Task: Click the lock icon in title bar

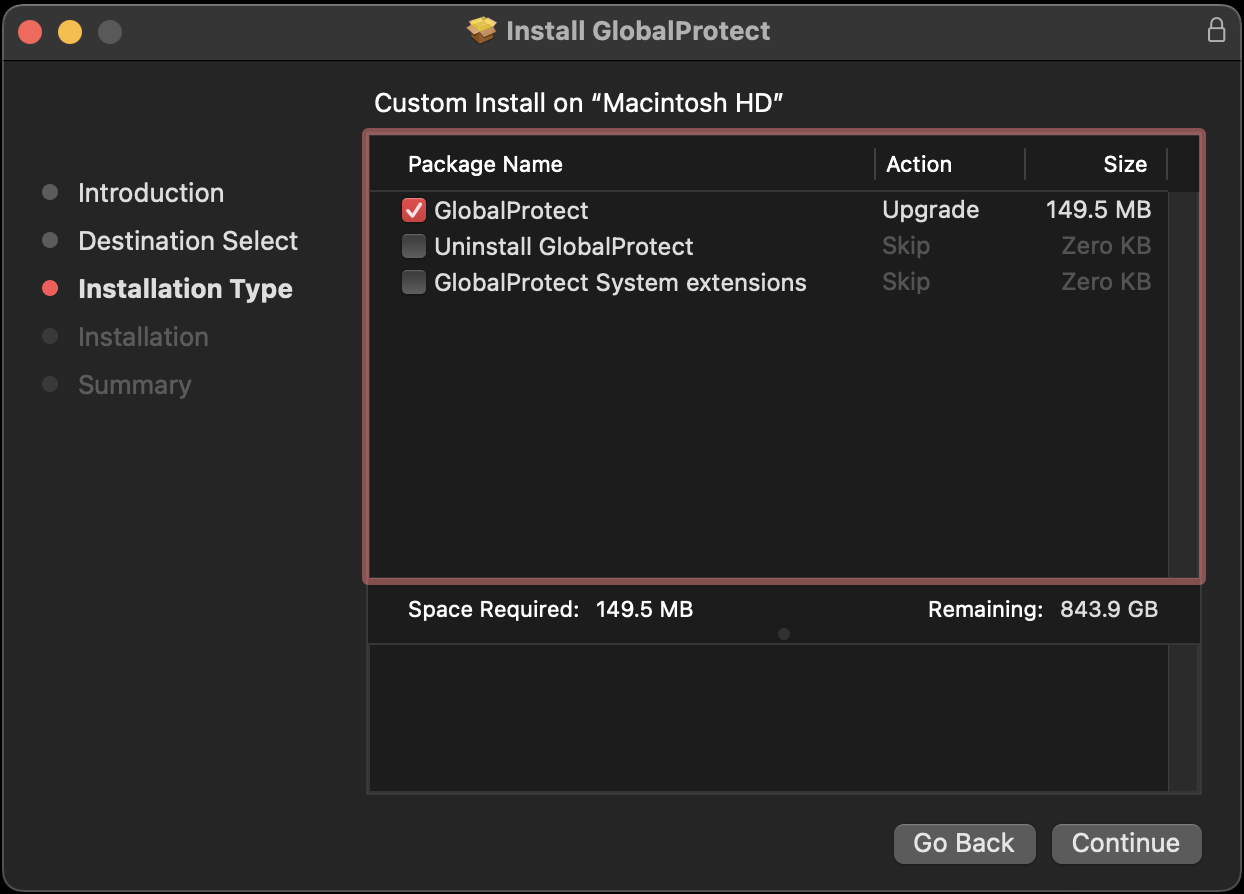Action: [x=1216, y=31]
